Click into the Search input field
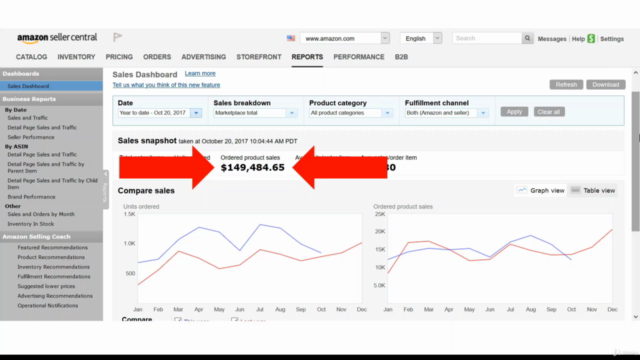This screenshot has width=640, height=360. pos(487,38)
